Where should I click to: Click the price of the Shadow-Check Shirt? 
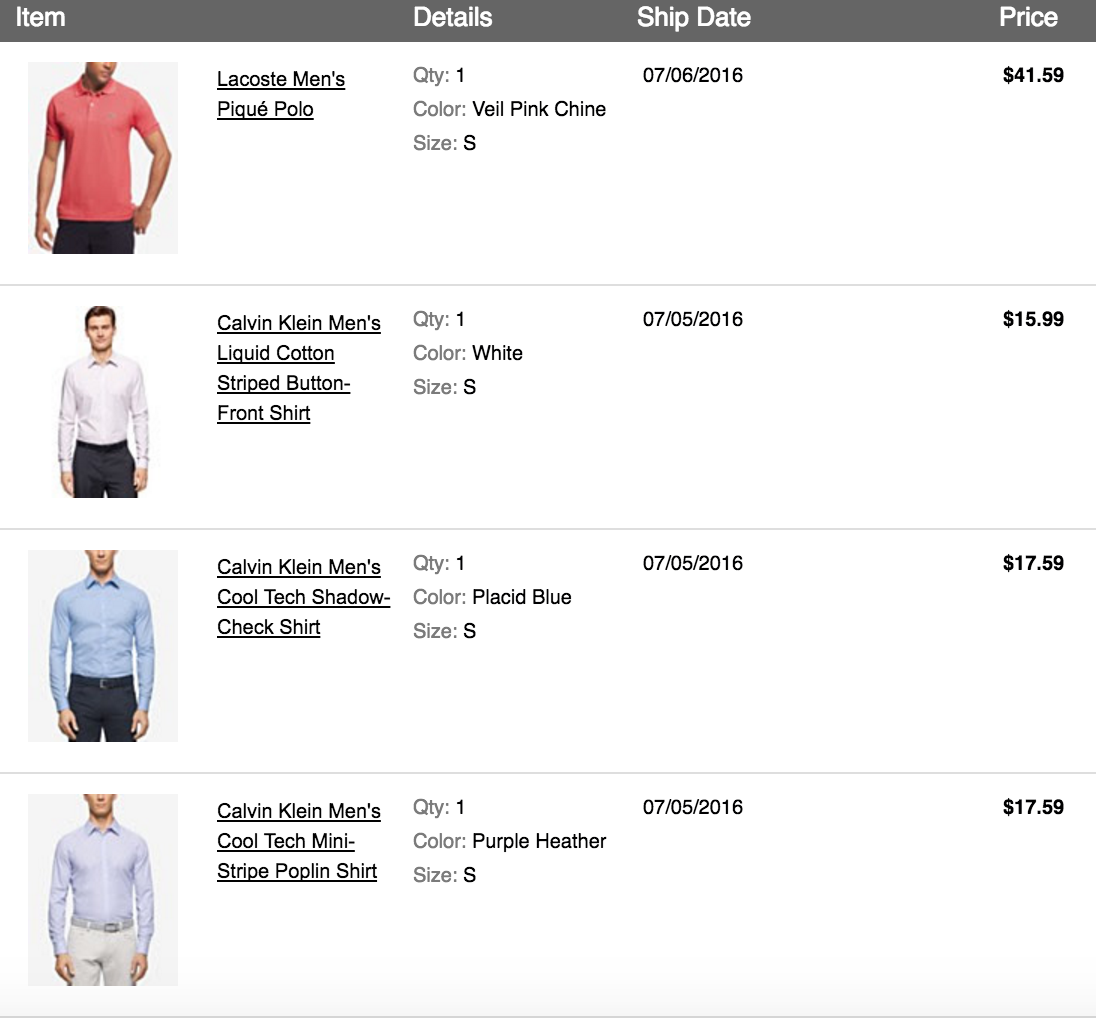coord(1033,563)
